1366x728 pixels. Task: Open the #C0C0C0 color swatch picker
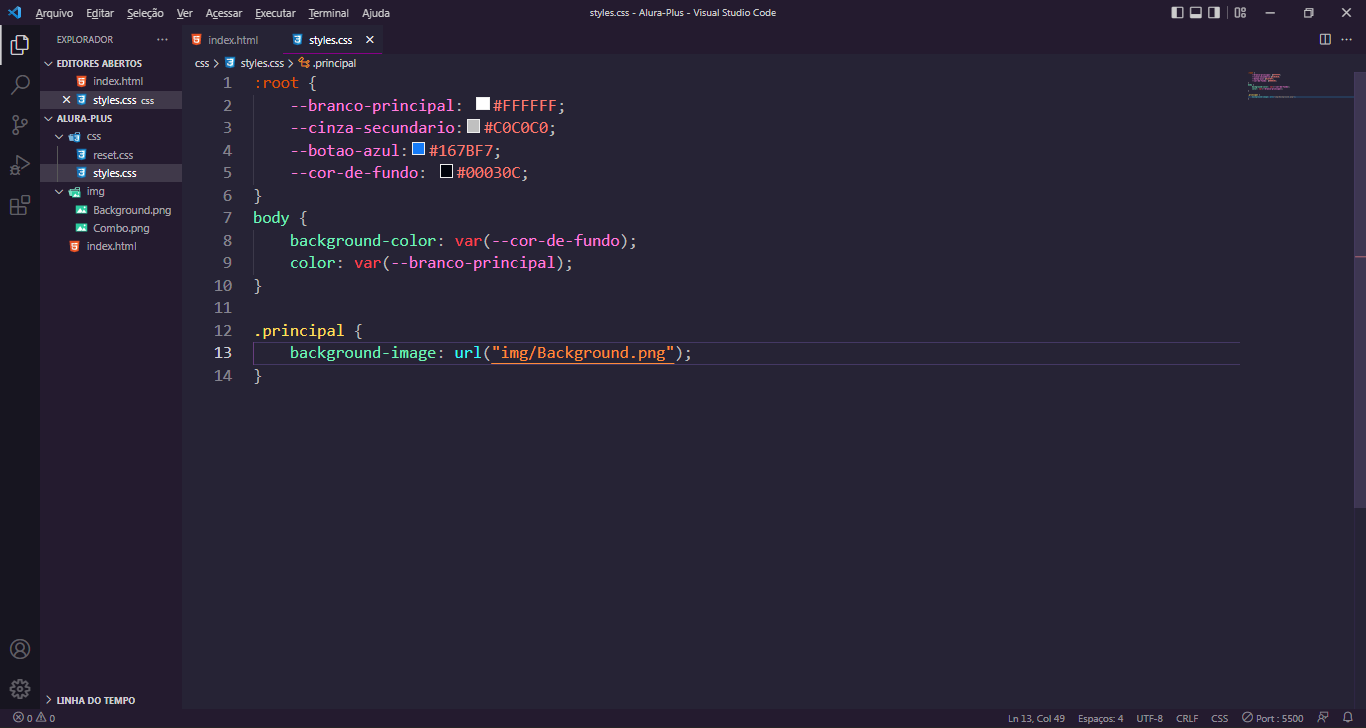474,127
